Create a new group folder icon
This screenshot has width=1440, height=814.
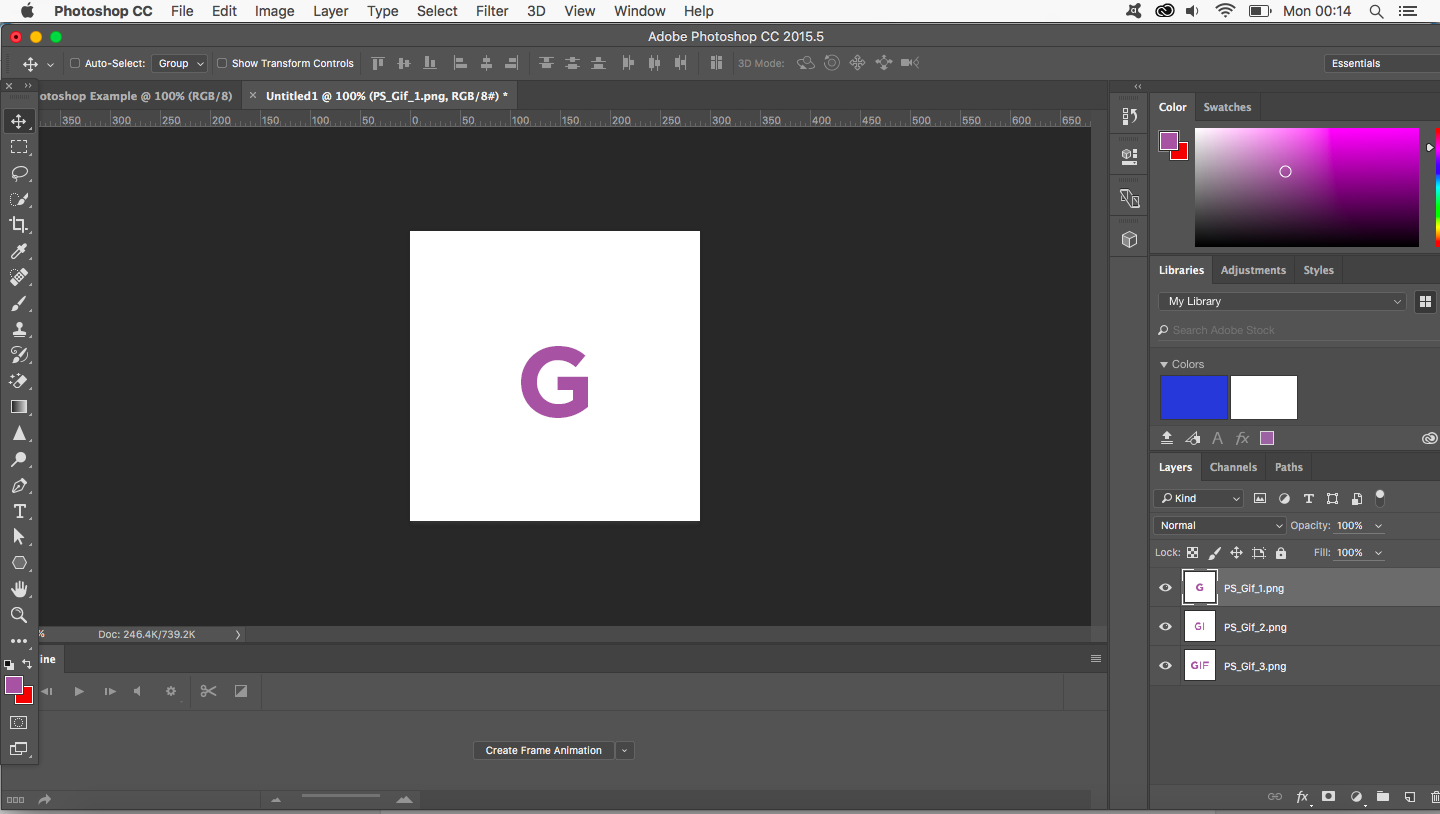coord(1383,797)
